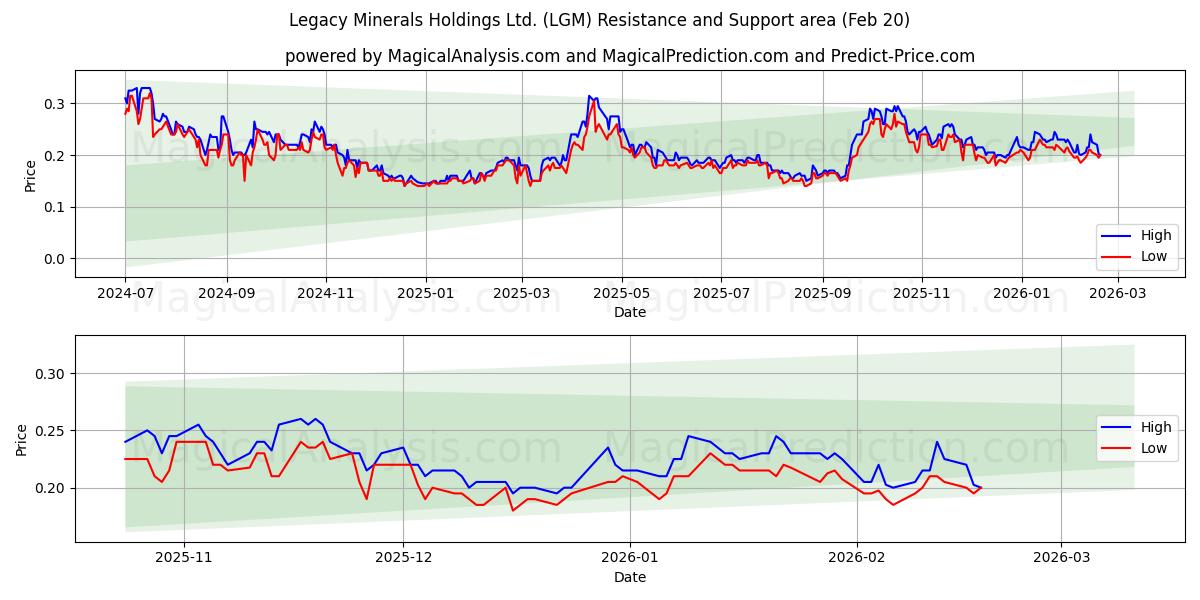
Task: Click the 0.20 price tick on the lower chart
Action: [x=51, y=488]
